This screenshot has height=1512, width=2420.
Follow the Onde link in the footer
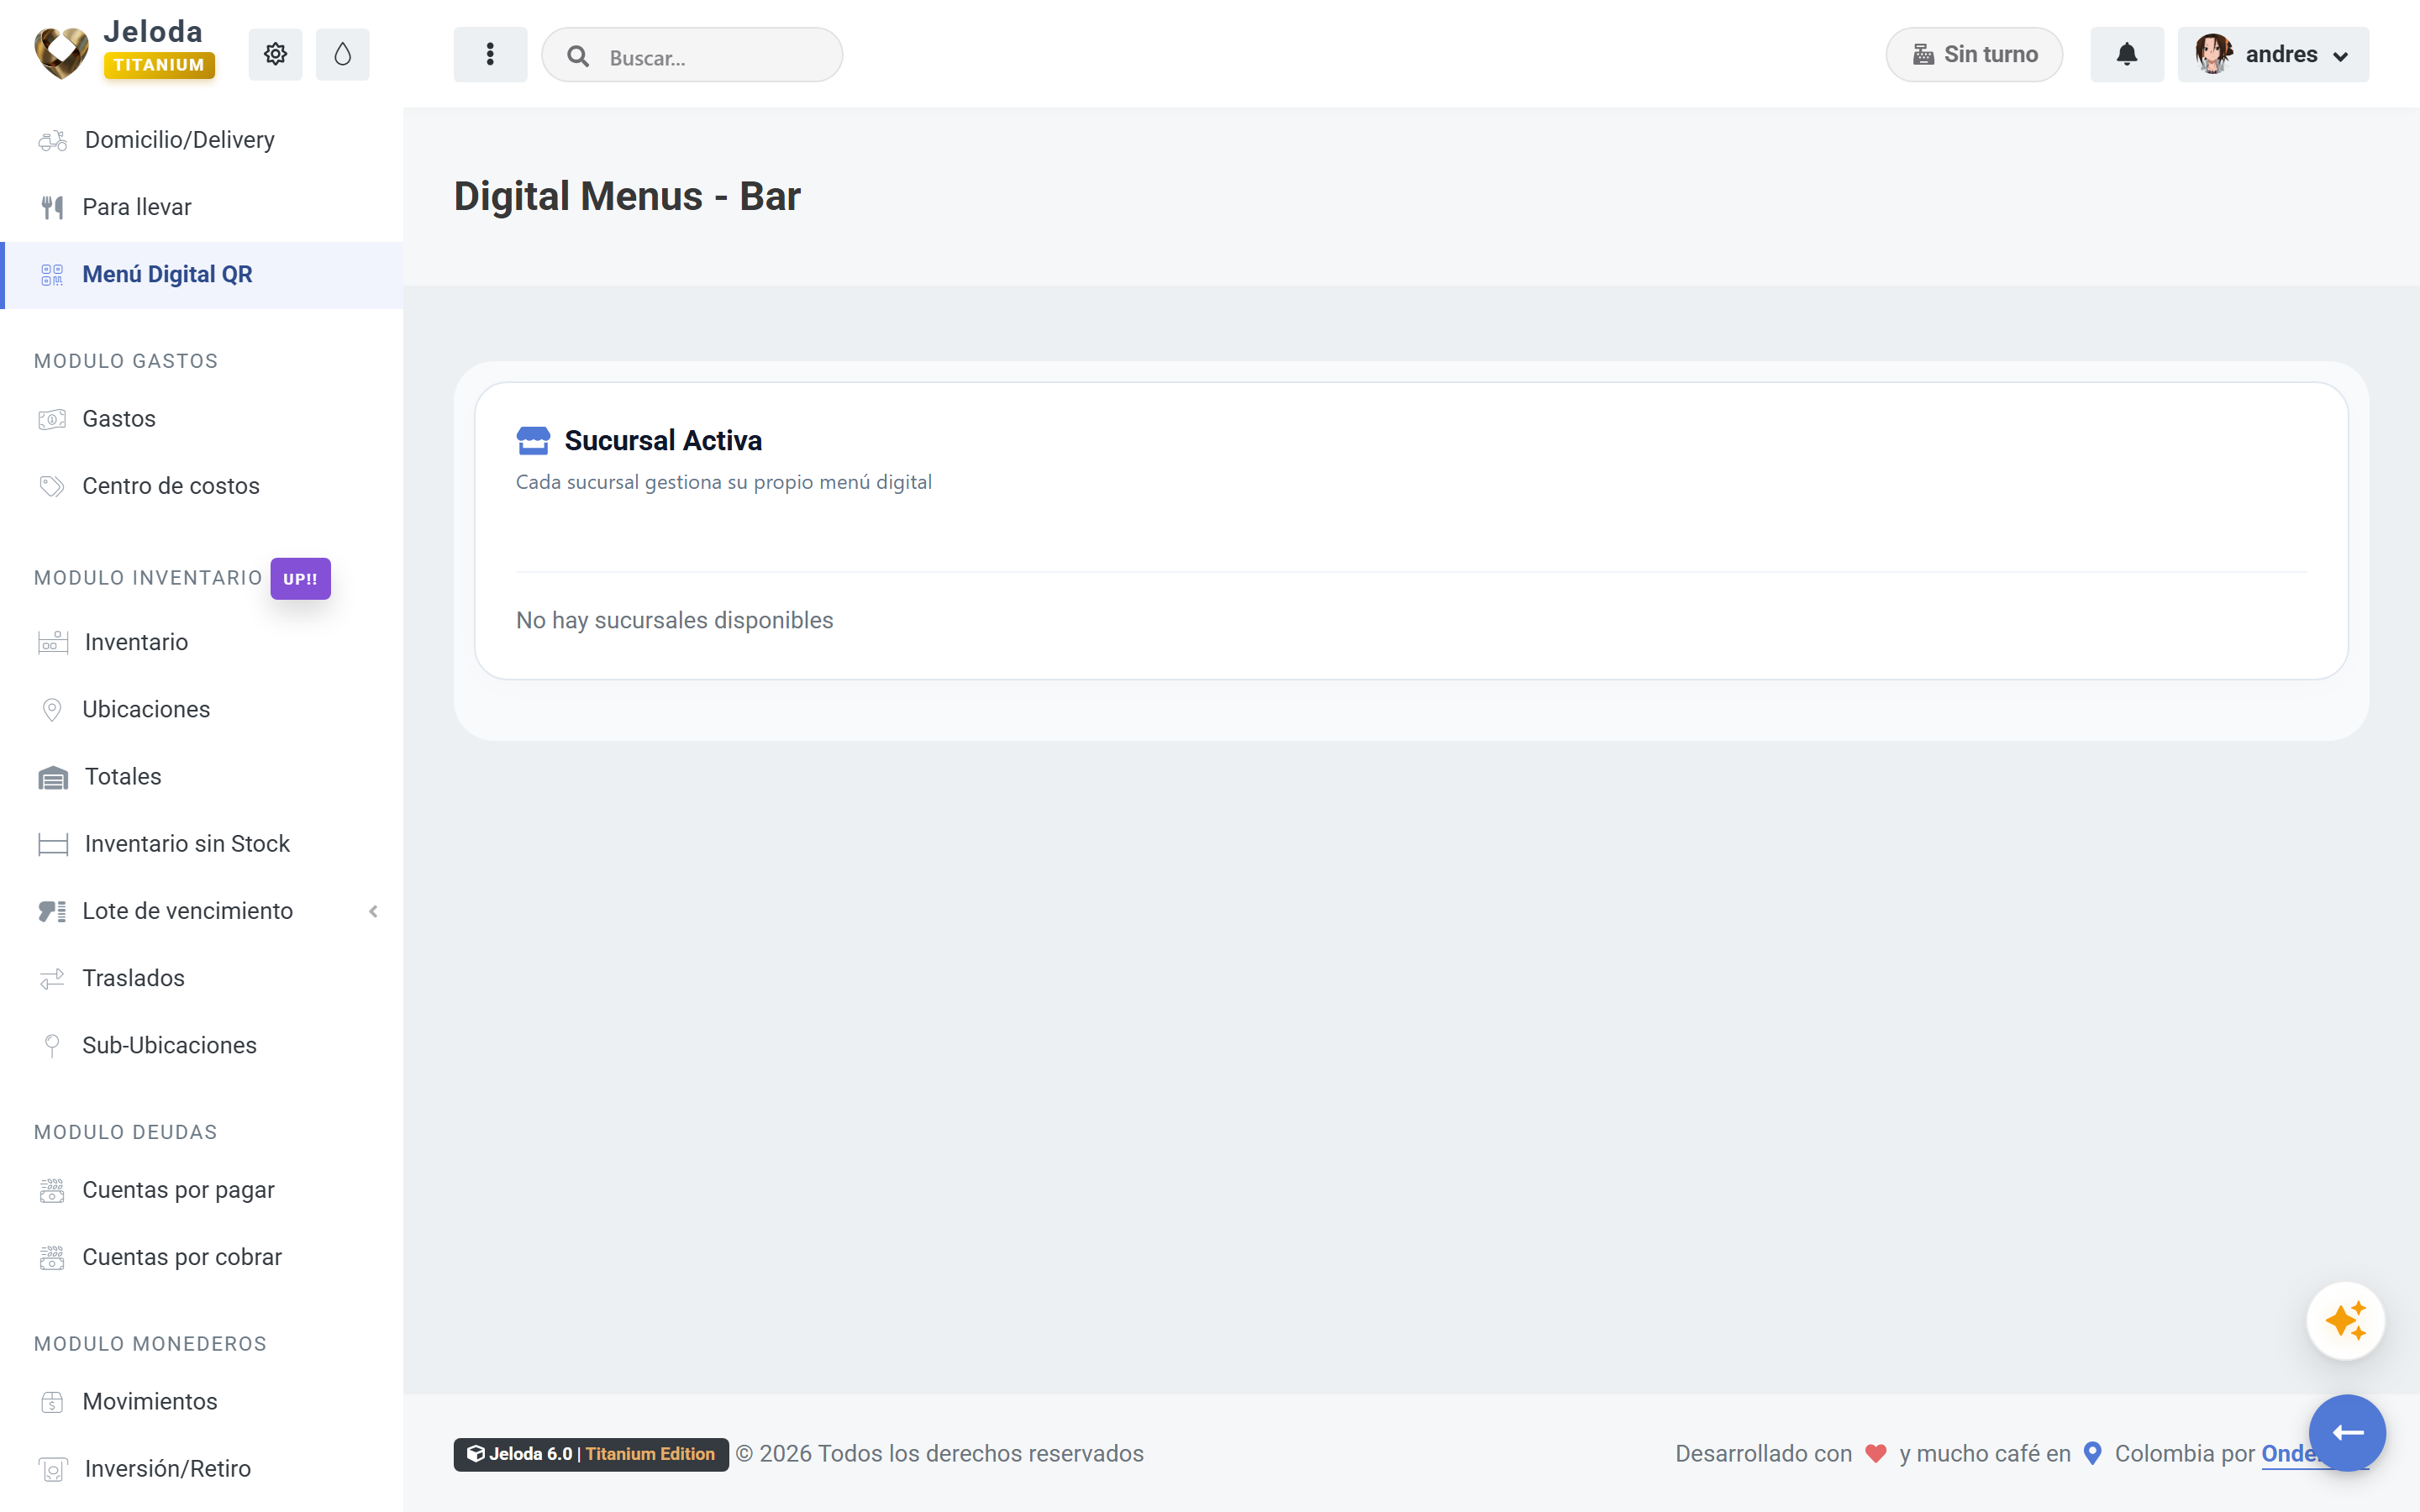click(2290, 1454)
